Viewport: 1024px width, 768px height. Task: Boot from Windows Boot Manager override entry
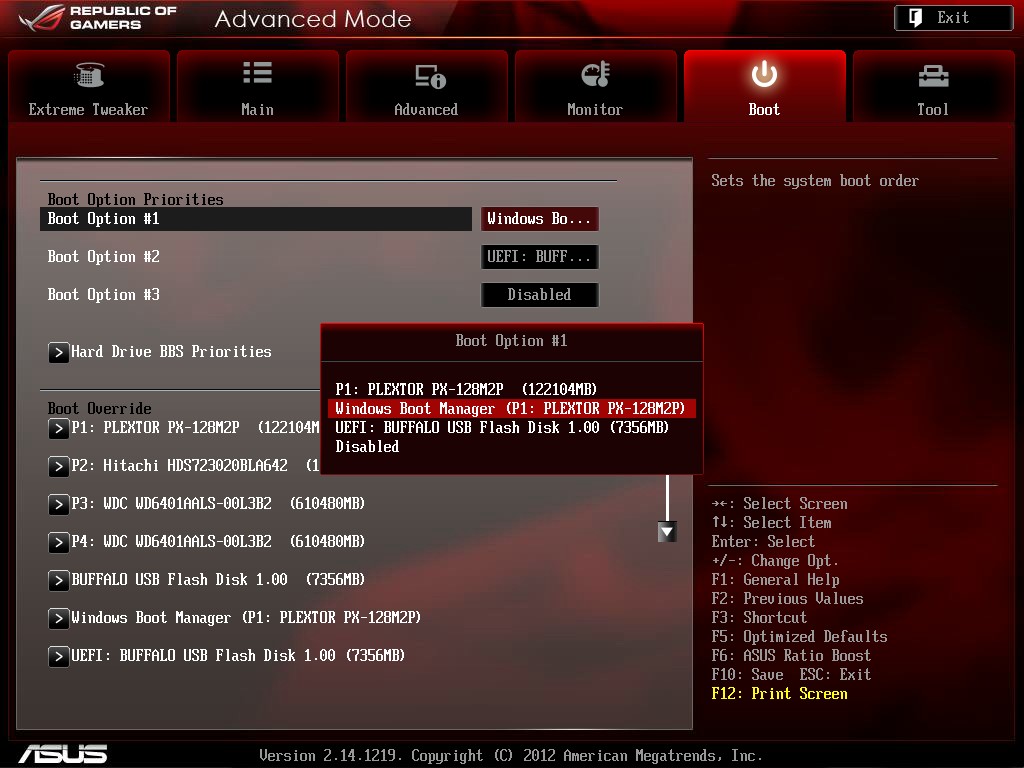246,617
